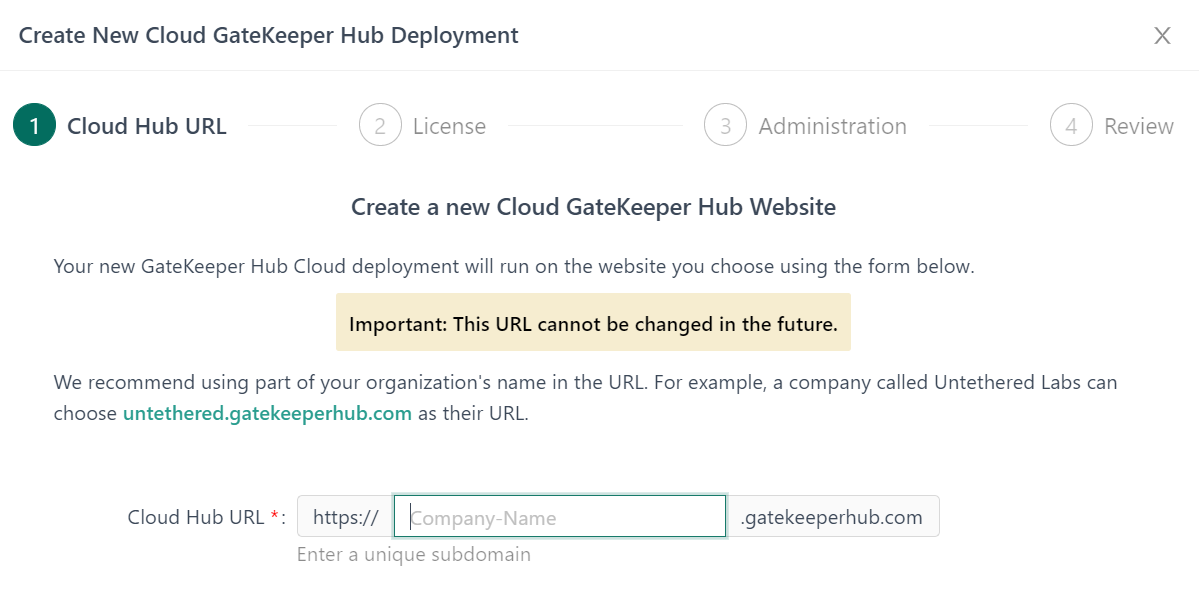Click the step 3 number circle
1199x598 pixels.
point(725,126)
